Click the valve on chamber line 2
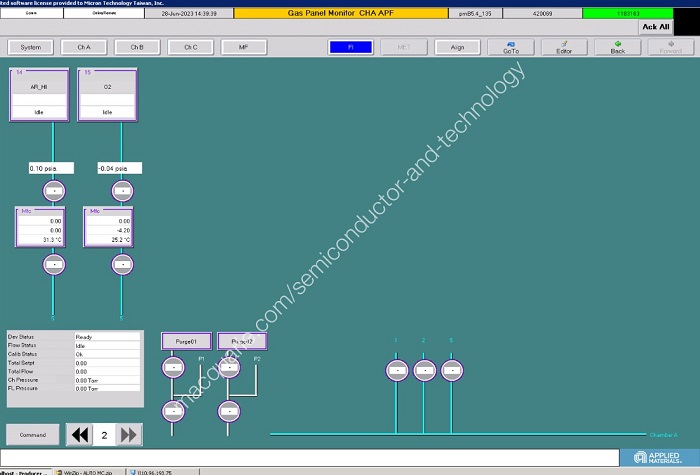Screen dimensions: 700x475 424,371
